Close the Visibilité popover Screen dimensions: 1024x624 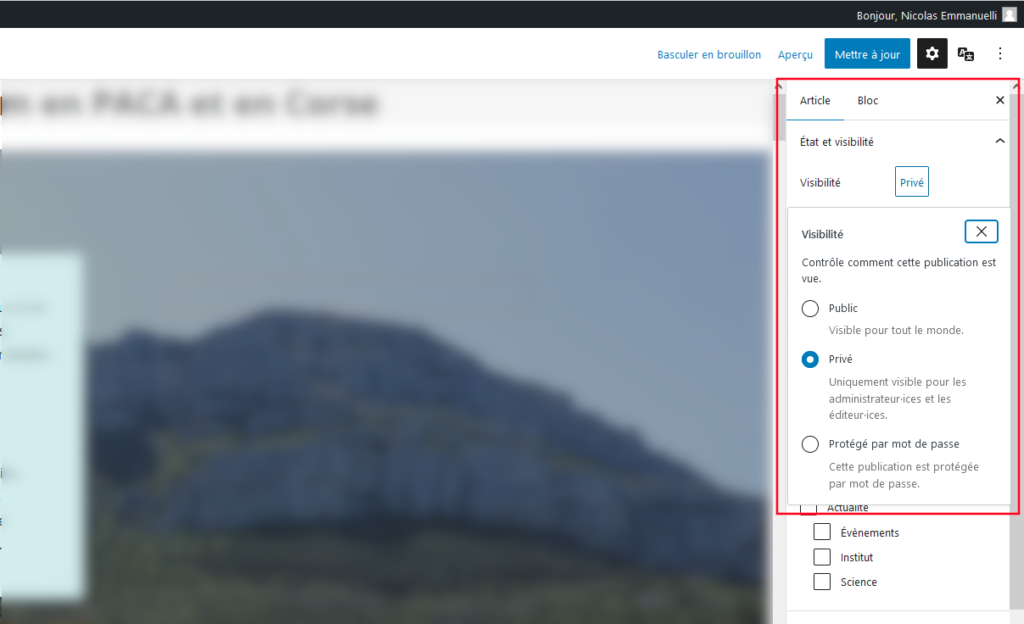pos(981,232)
